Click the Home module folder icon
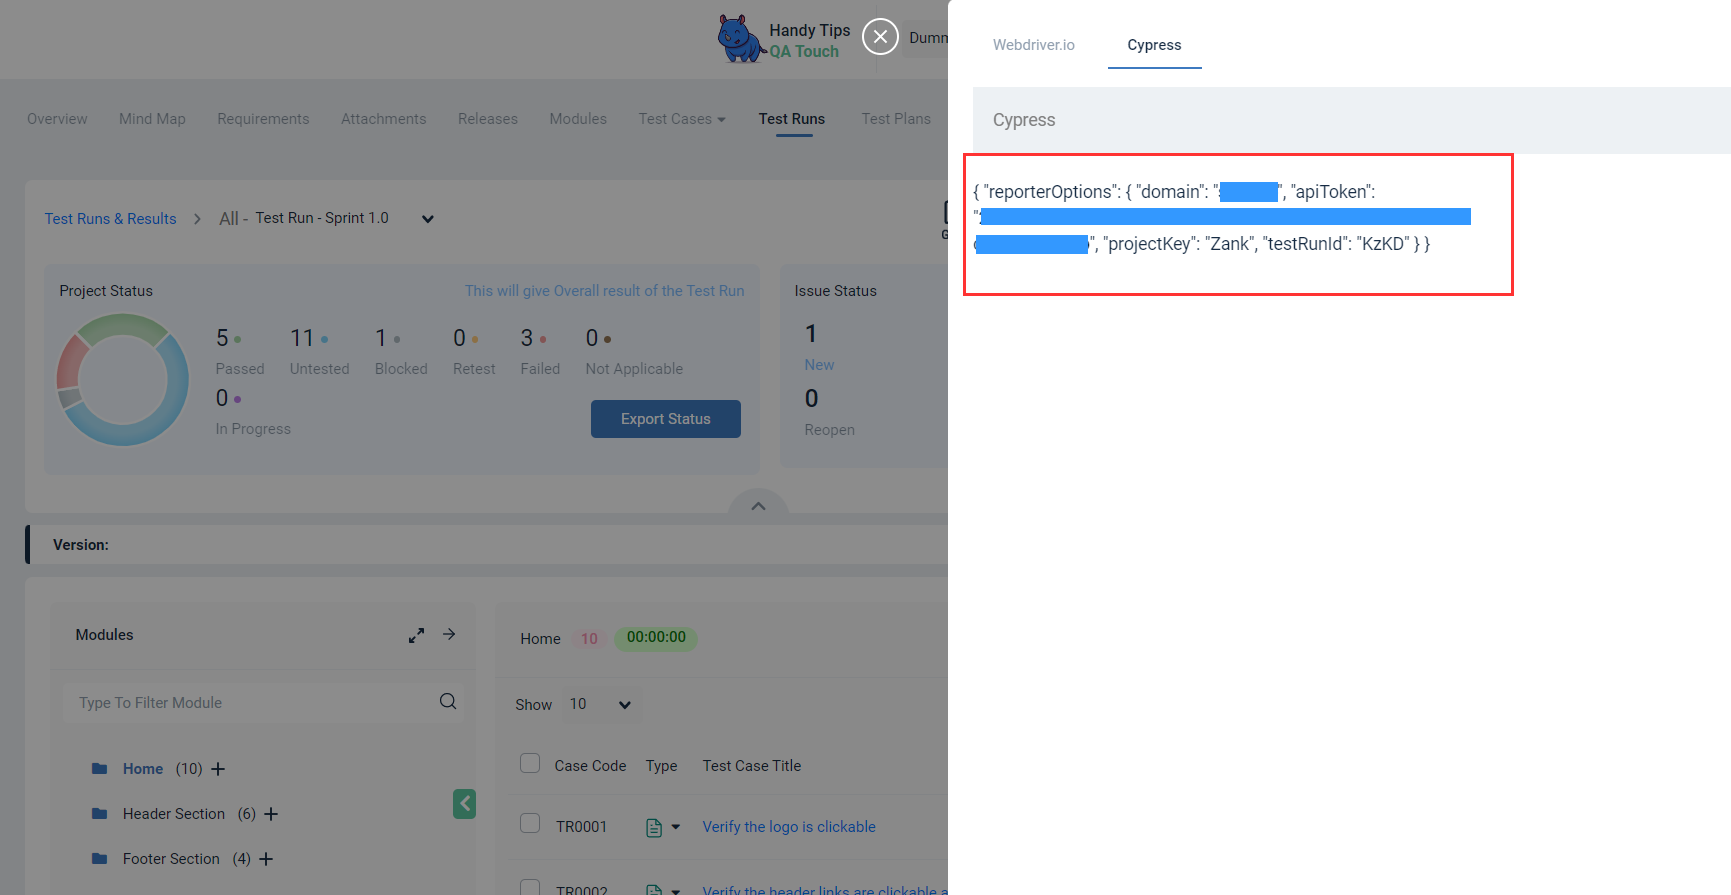The height and width of the screenshot is (895, 1731). [x=99, y=768]
